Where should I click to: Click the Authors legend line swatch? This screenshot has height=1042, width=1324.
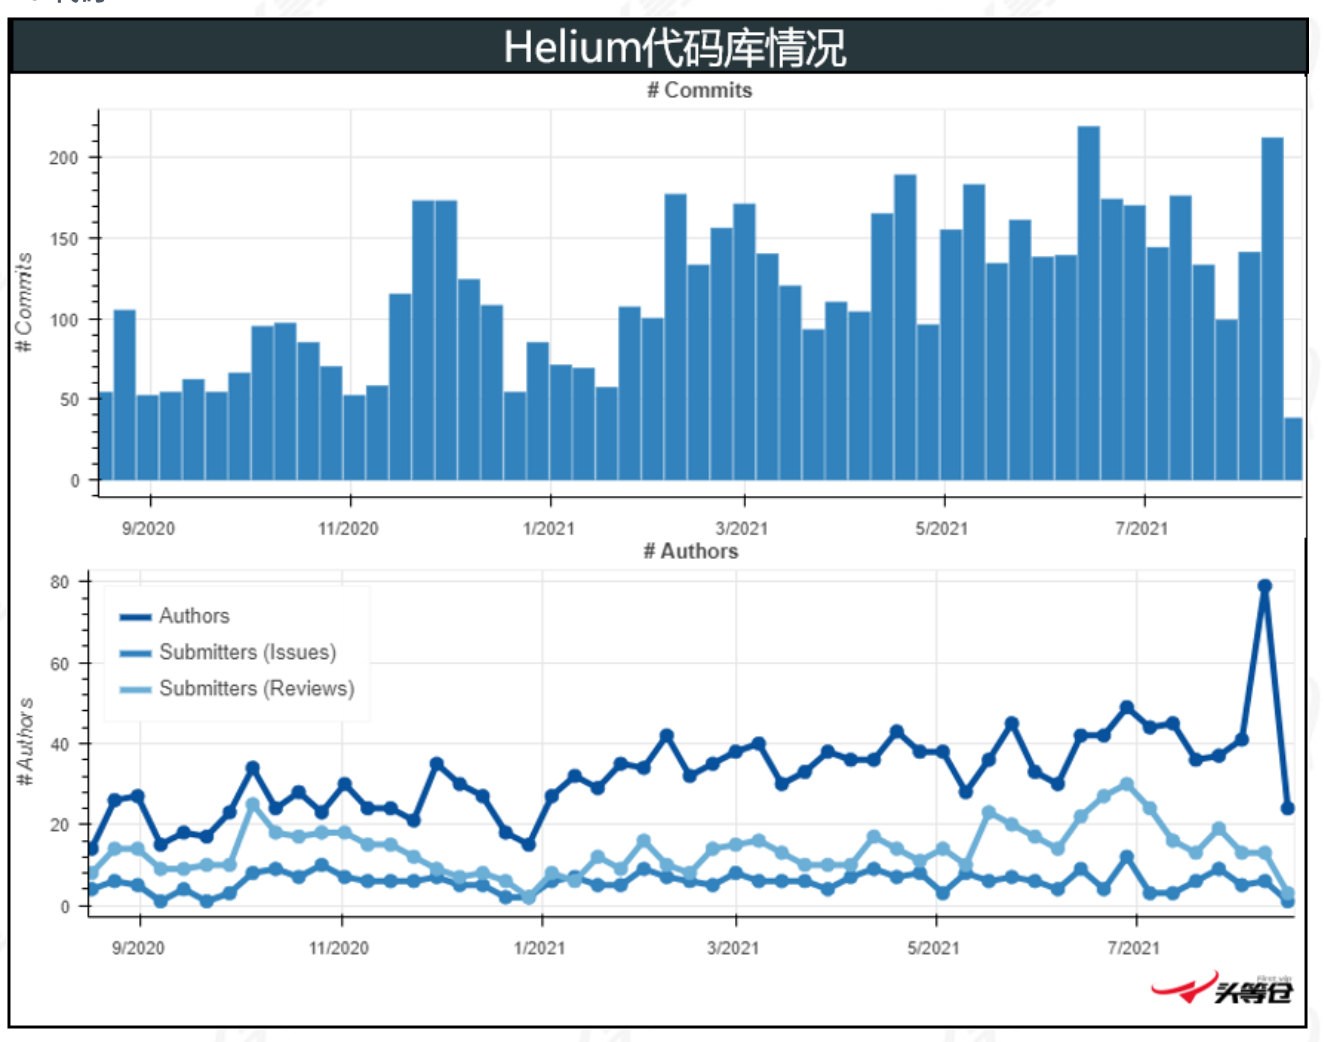[x=135, y=617]
